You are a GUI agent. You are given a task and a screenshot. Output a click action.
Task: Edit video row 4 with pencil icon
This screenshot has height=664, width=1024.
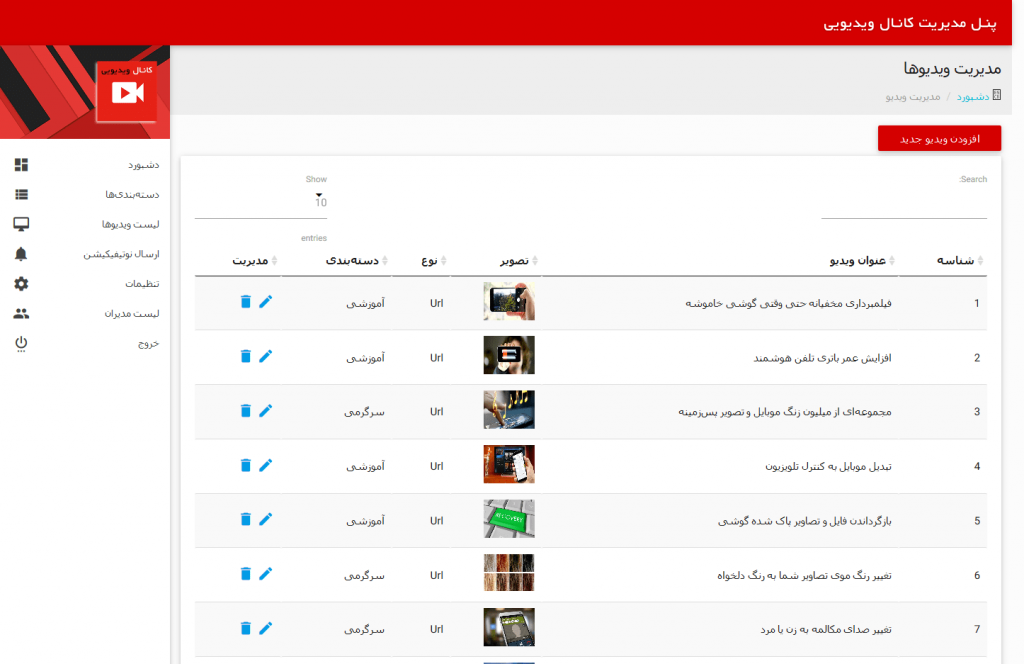pyautogui.click(x=265, y=465)
